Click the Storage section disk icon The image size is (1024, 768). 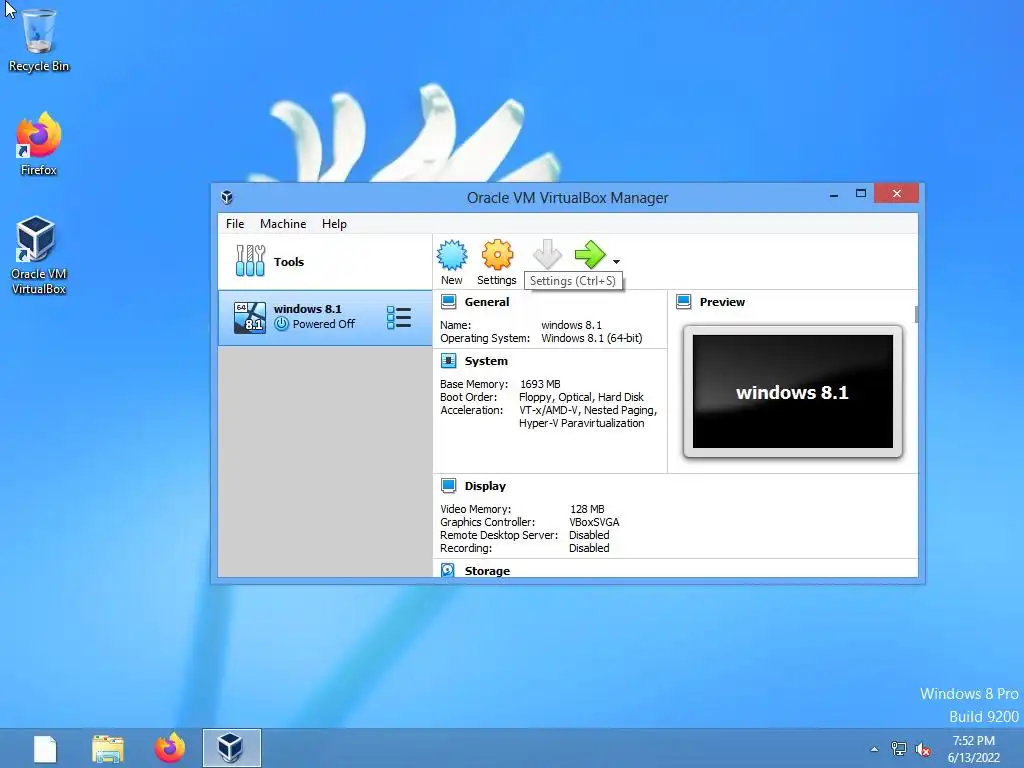[448, 570]
